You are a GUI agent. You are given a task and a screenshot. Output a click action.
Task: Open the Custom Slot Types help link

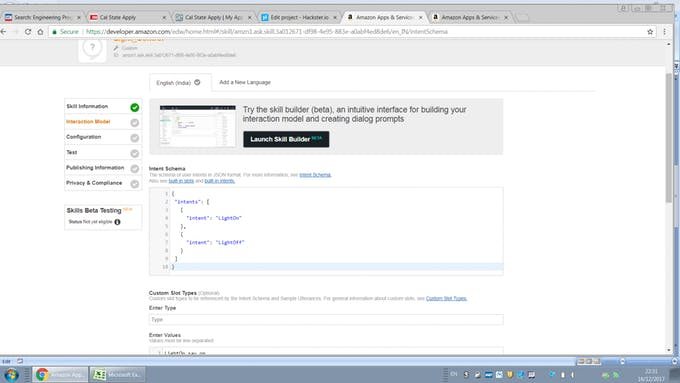point(446,298)
